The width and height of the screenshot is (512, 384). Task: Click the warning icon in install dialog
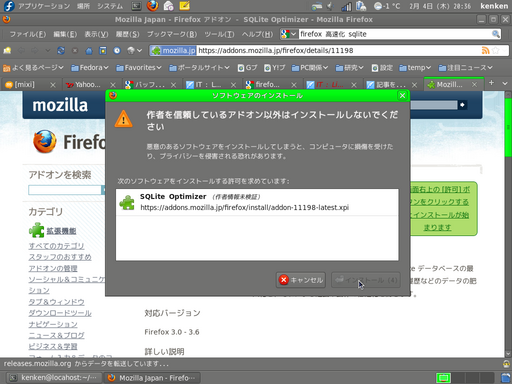[x=123, y=119]
